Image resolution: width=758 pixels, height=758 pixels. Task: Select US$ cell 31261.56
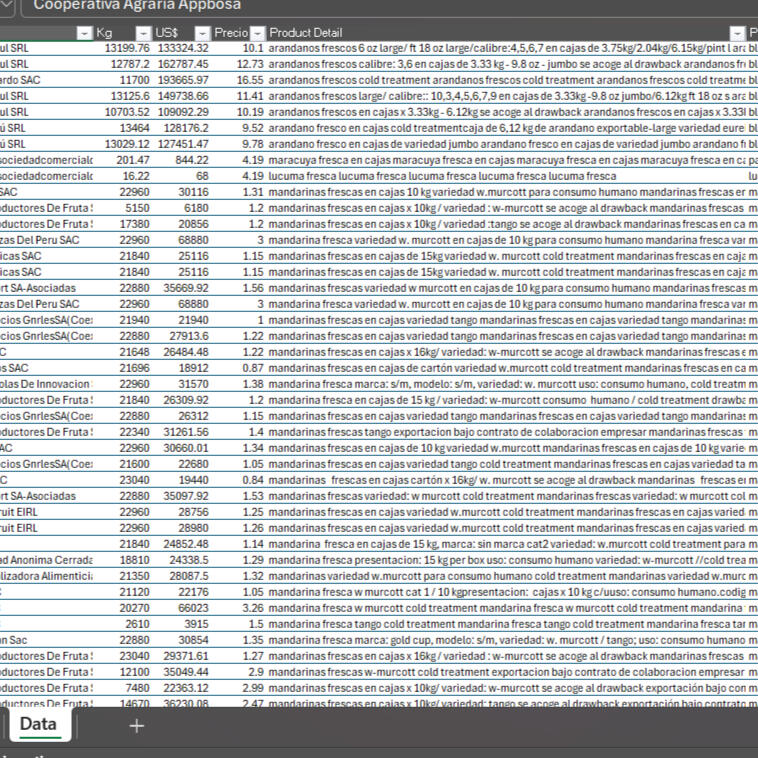181,432
